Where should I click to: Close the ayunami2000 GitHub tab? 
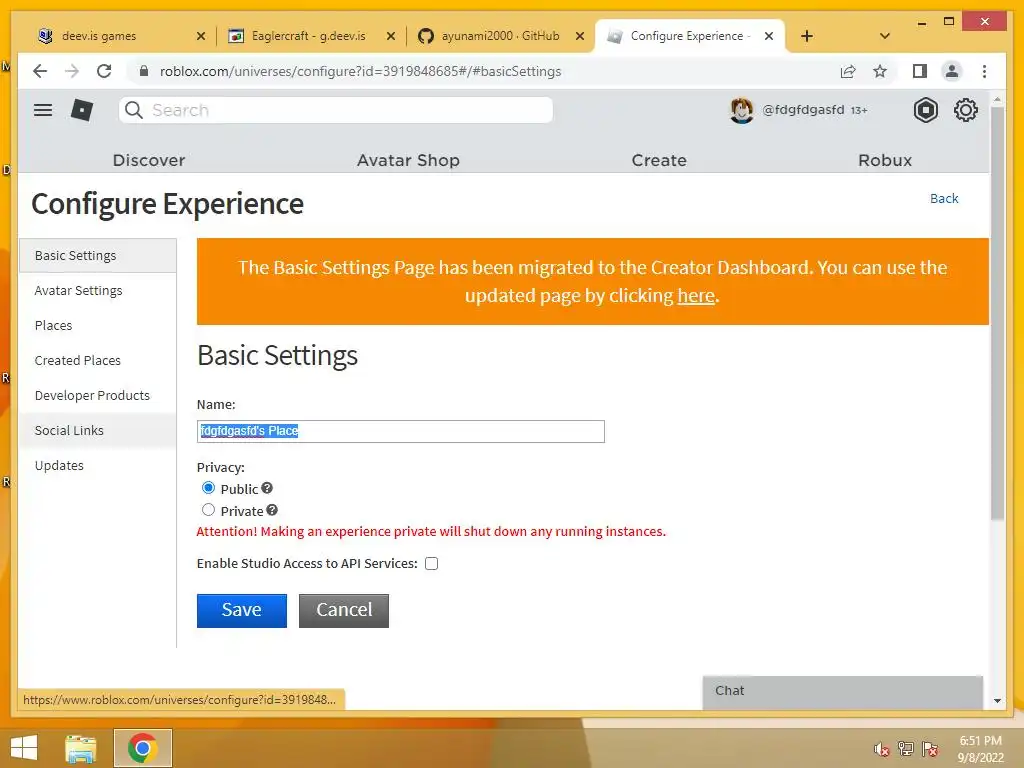(580, 36)
